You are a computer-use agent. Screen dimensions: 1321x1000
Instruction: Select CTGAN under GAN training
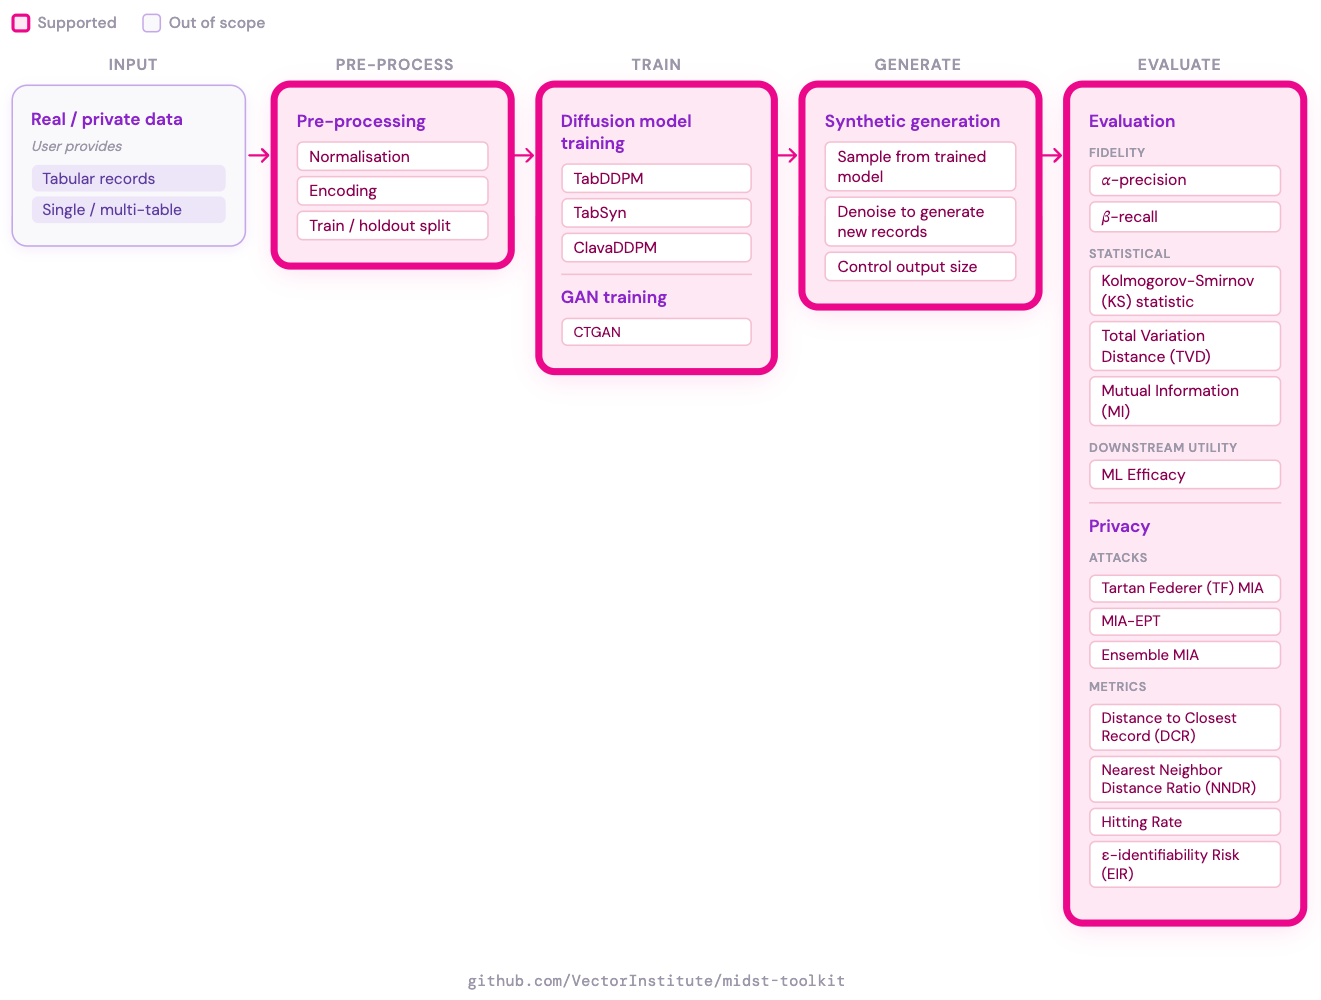tap(656, 331)
